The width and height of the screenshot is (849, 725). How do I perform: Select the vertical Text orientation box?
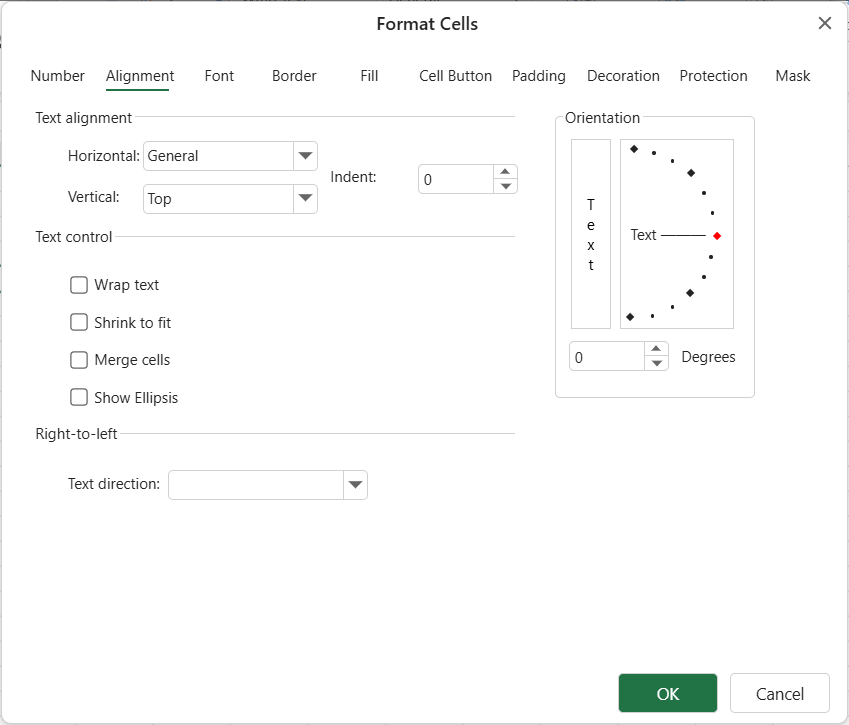pos(590,234)
